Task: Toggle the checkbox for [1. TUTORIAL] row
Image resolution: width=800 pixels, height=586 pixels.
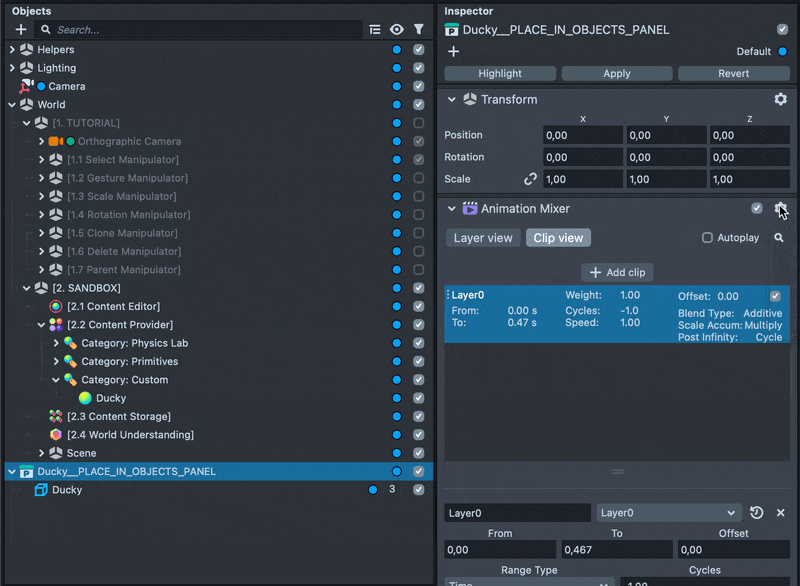Action: [x=419, y=123]
